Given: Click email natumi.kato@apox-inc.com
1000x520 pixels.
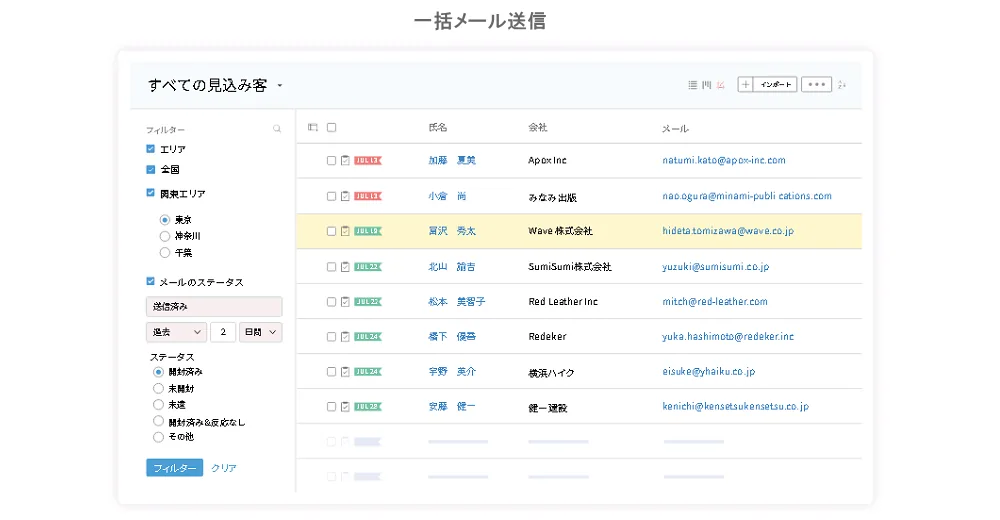Looking at the screenshot, I should coord(724,161).
